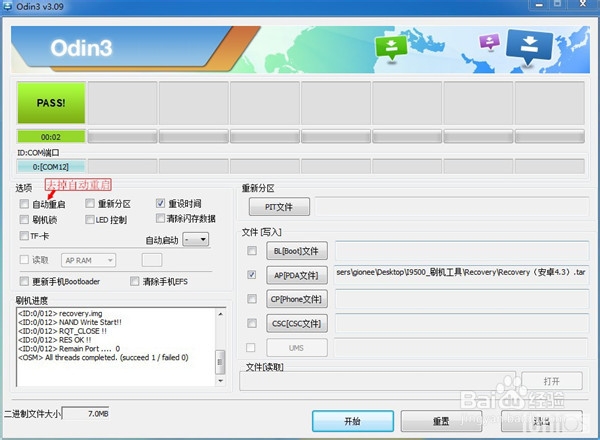Click the AP[PDA文件] button
The image size is (600, 440).
(x=297, y=275)
